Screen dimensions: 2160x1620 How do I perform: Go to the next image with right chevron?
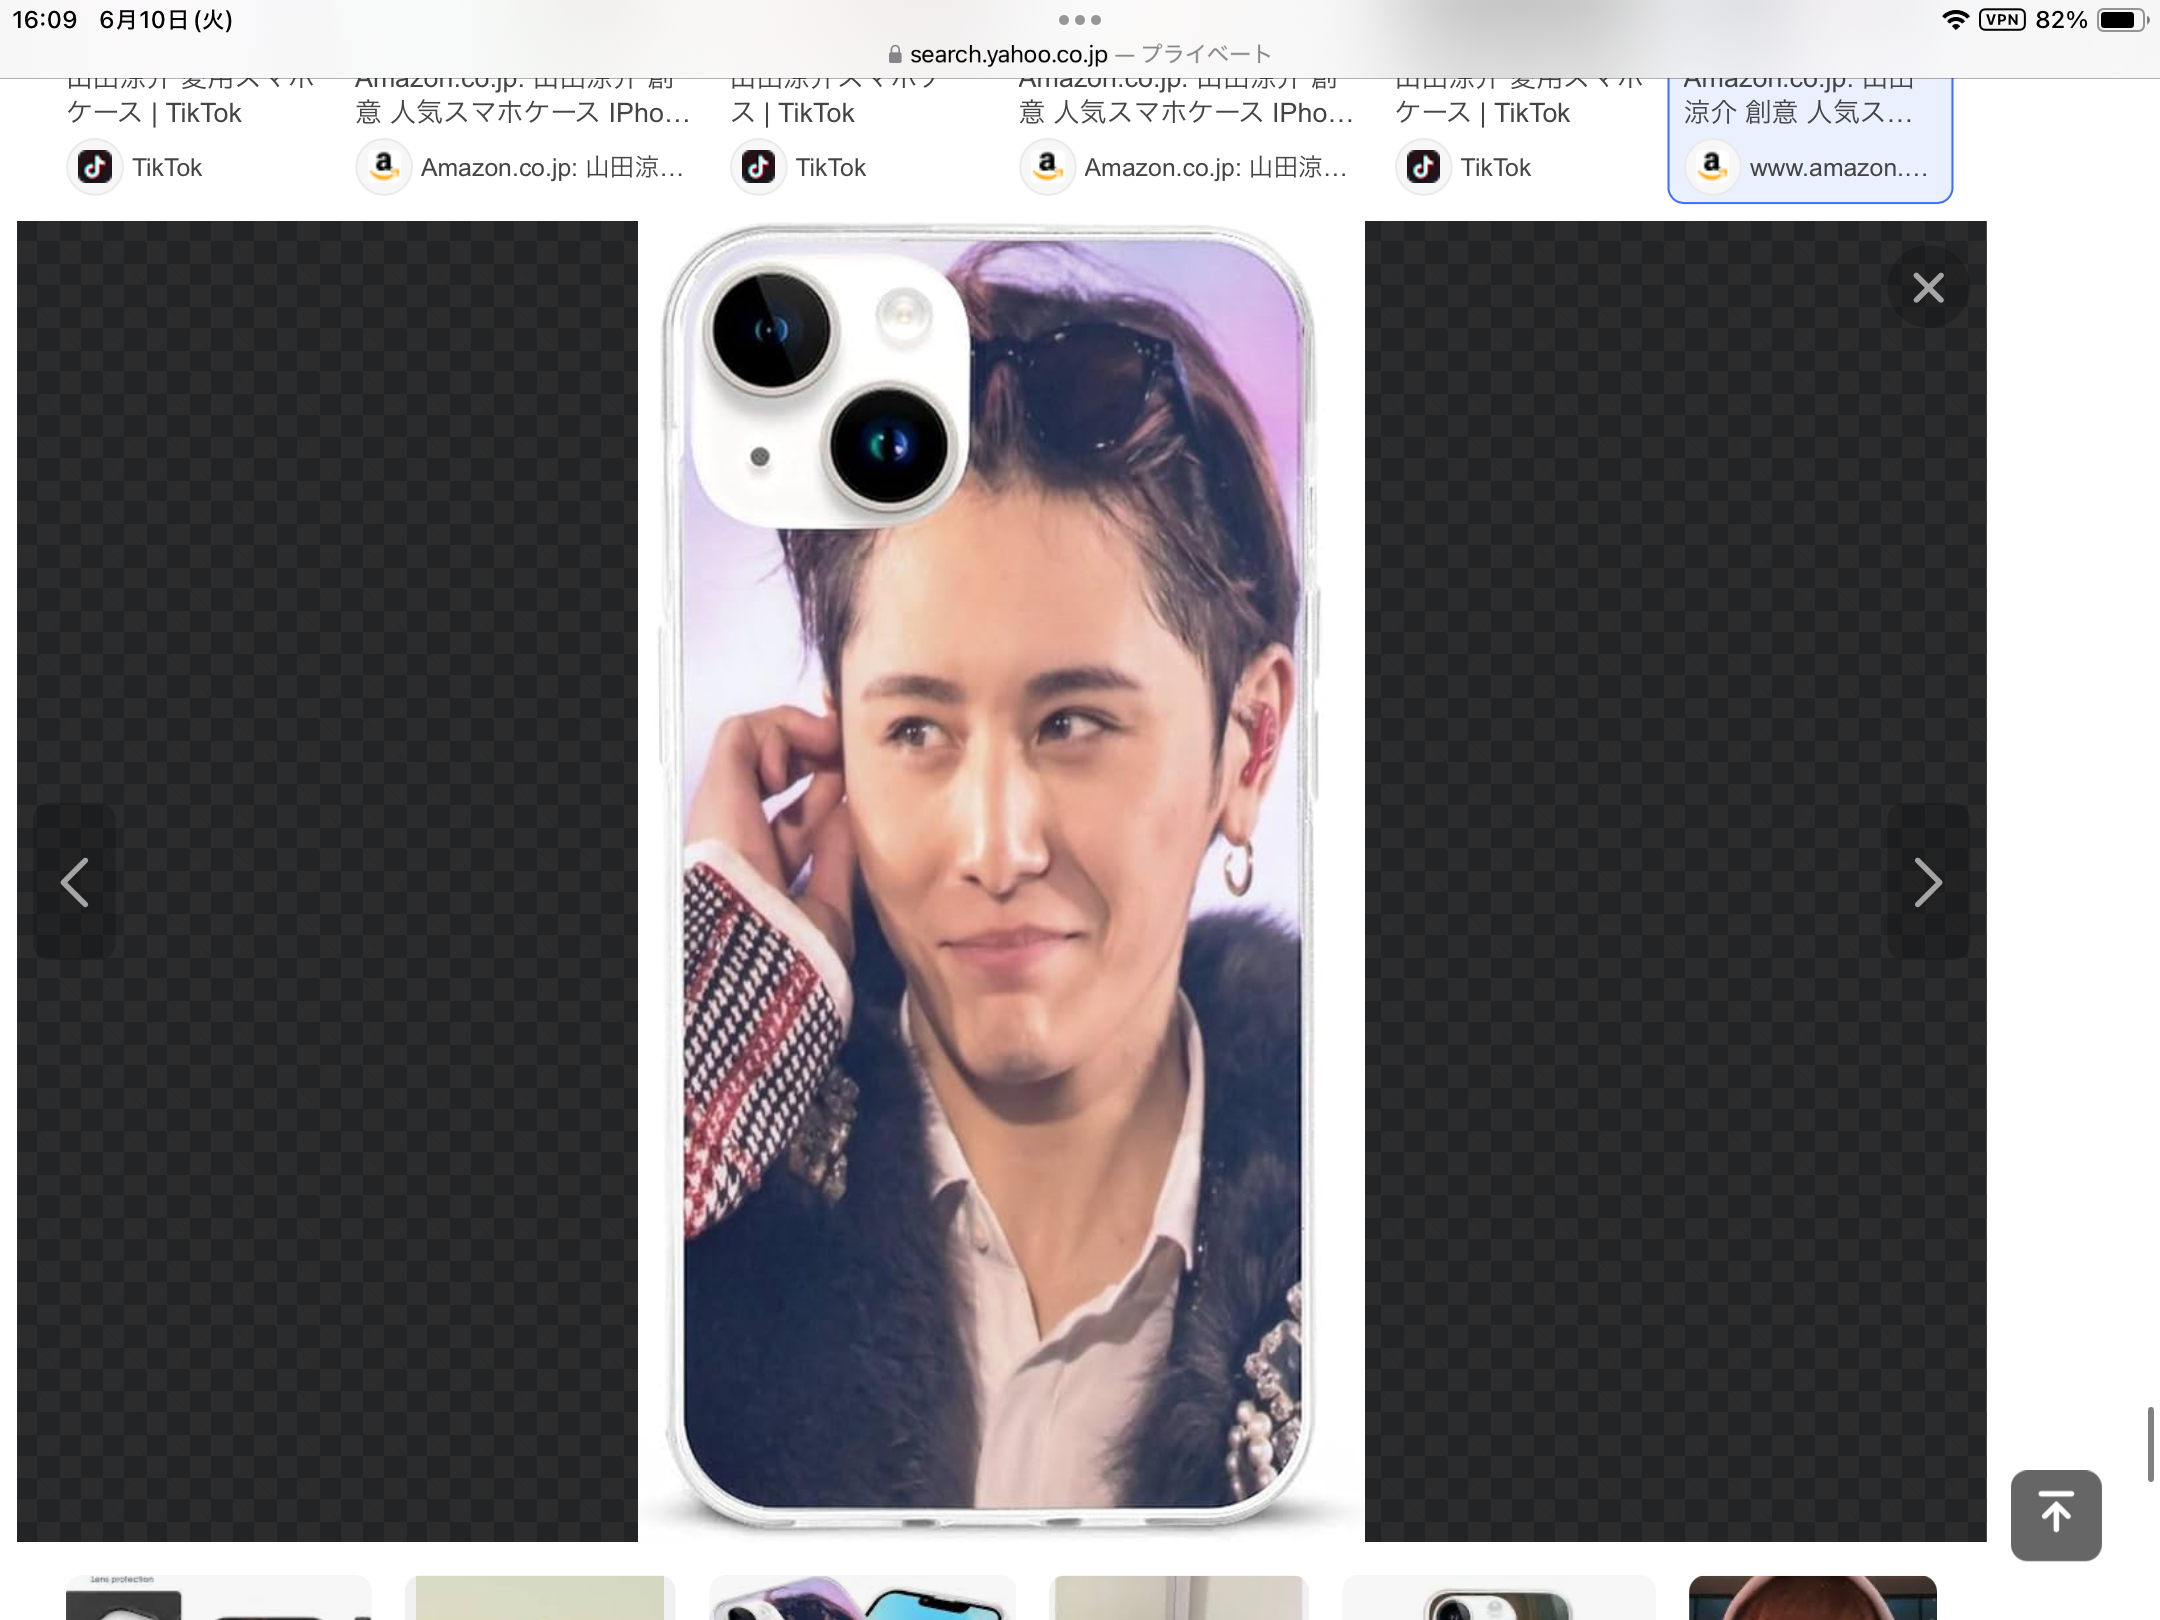point(1927,882)
